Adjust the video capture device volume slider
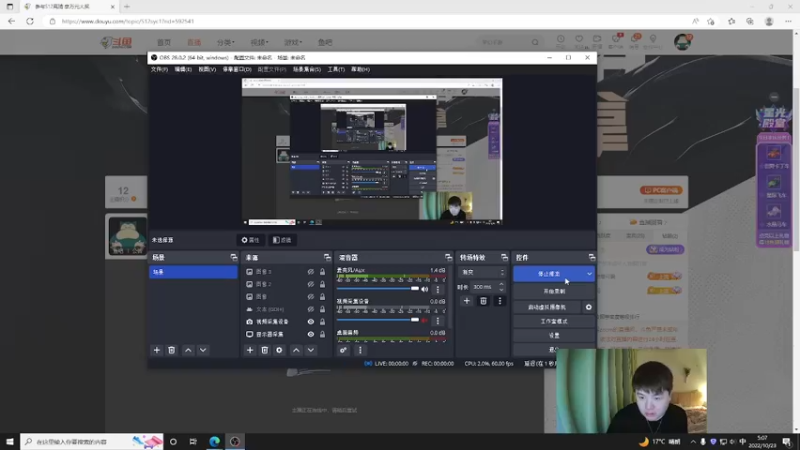This screenshot has width=800, height=450. (x=378, y=320)
